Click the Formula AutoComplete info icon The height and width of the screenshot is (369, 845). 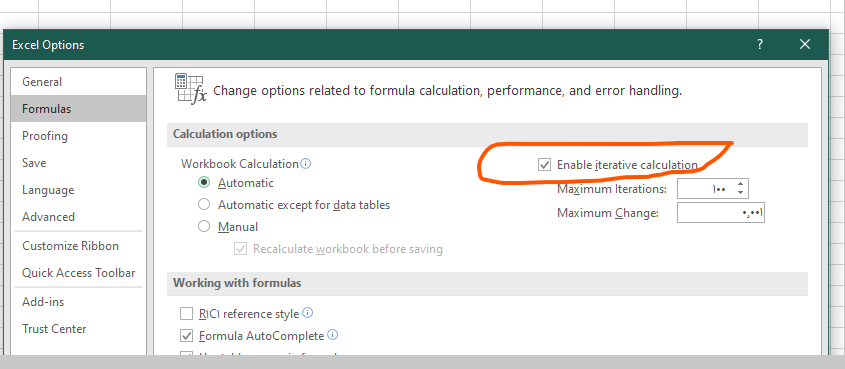(x=333, y=335)
